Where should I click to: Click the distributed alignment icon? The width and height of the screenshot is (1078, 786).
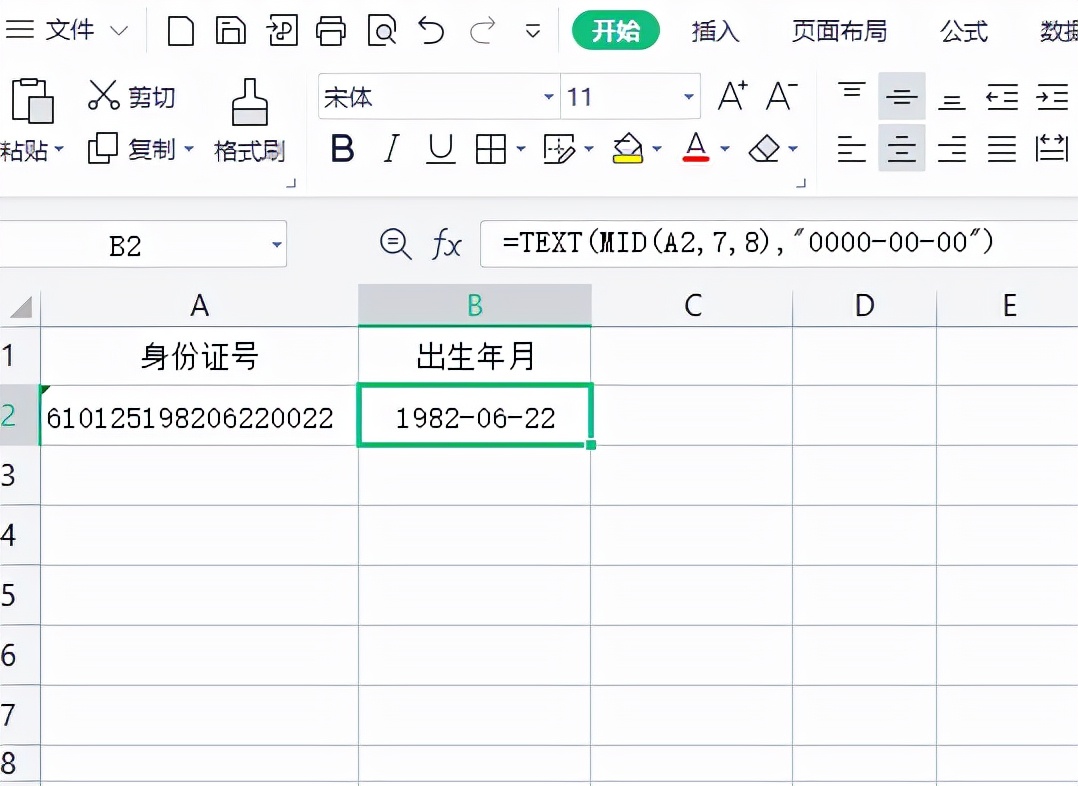pyautogui.click(x=1052, y=149)
